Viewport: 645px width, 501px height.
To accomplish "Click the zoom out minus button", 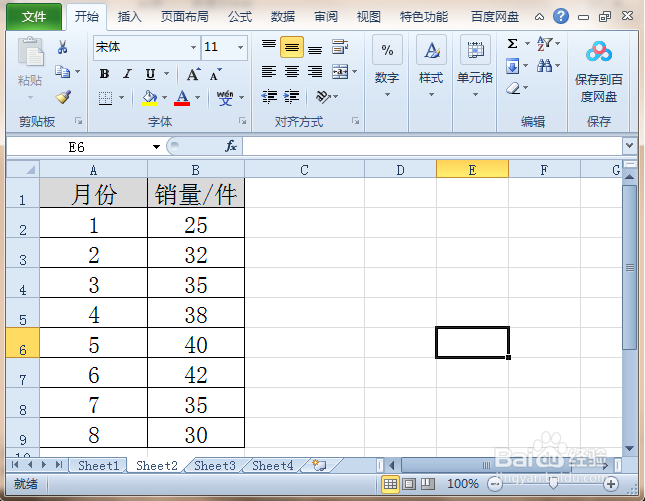I will coord(494,485).
